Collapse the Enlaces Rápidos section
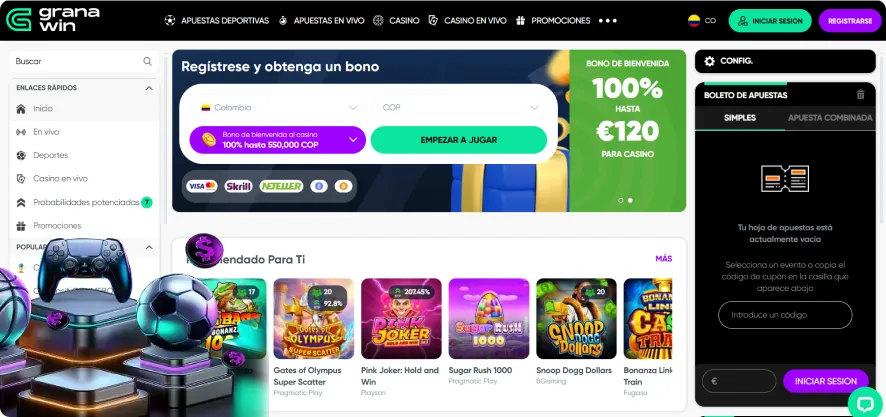The image size is (886, 417). pyautogui.click(x=149, y=88)
